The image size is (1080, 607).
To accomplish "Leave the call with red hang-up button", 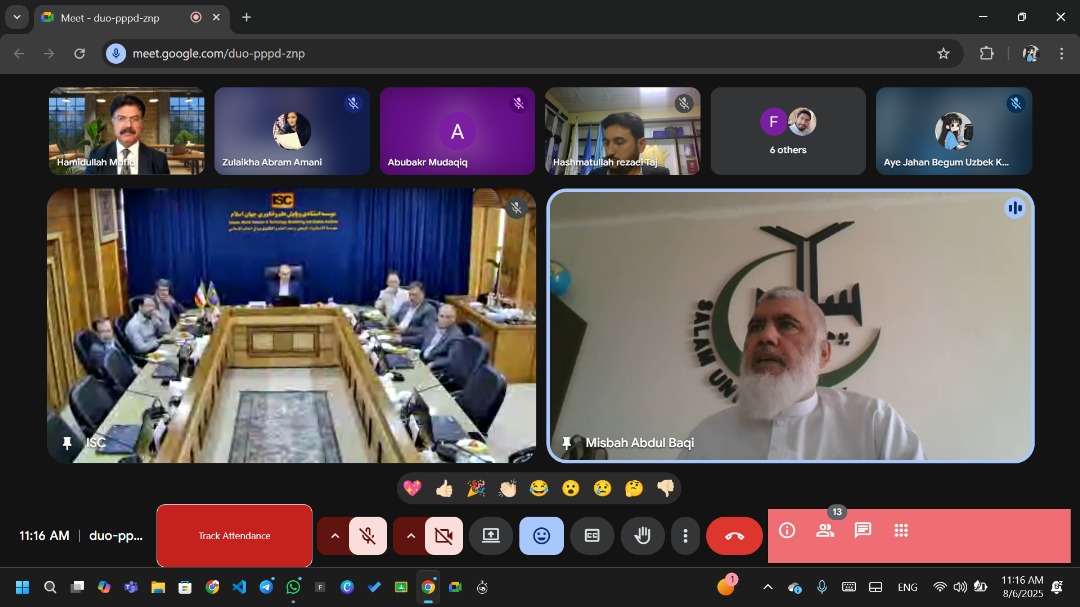I will [x=734, y=536].
